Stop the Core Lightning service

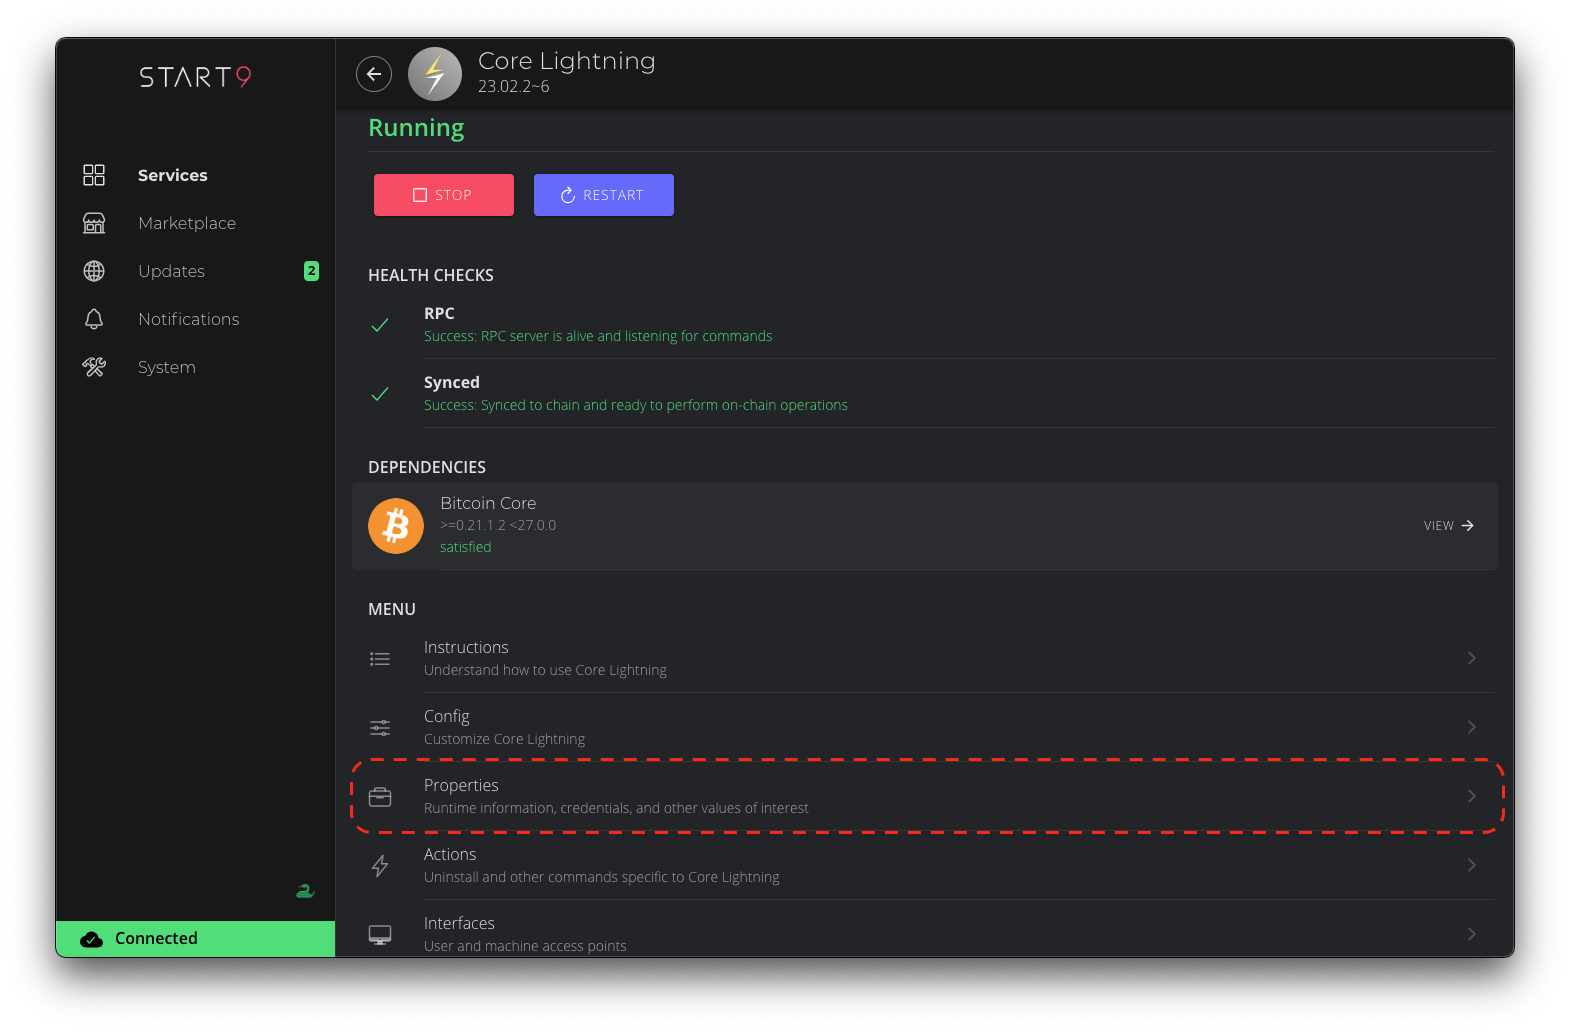(444, 195)
